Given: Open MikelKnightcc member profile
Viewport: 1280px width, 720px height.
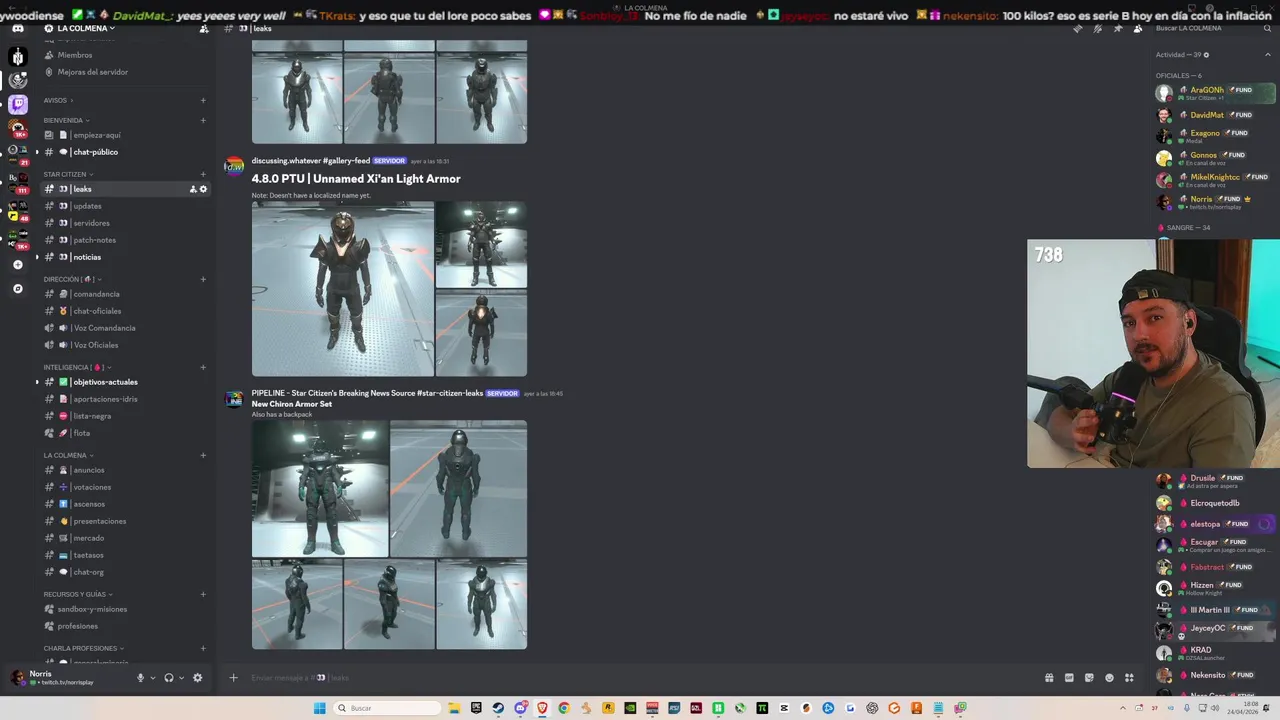Looking at the screenshot, I should (1215, 177).
